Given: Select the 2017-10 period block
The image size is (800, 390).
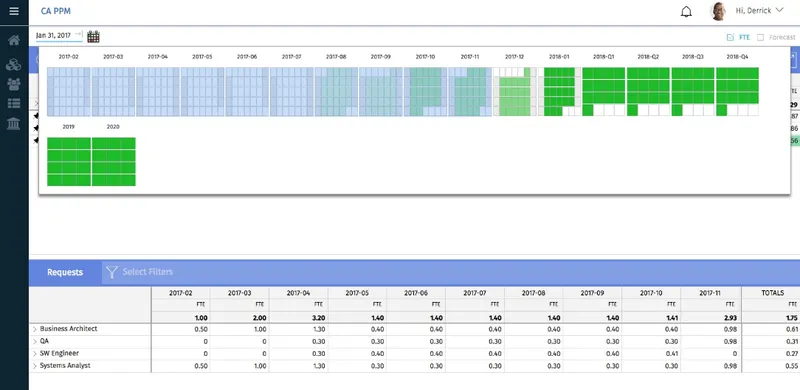Looking at the screenshot, I should tap(425, 91).
